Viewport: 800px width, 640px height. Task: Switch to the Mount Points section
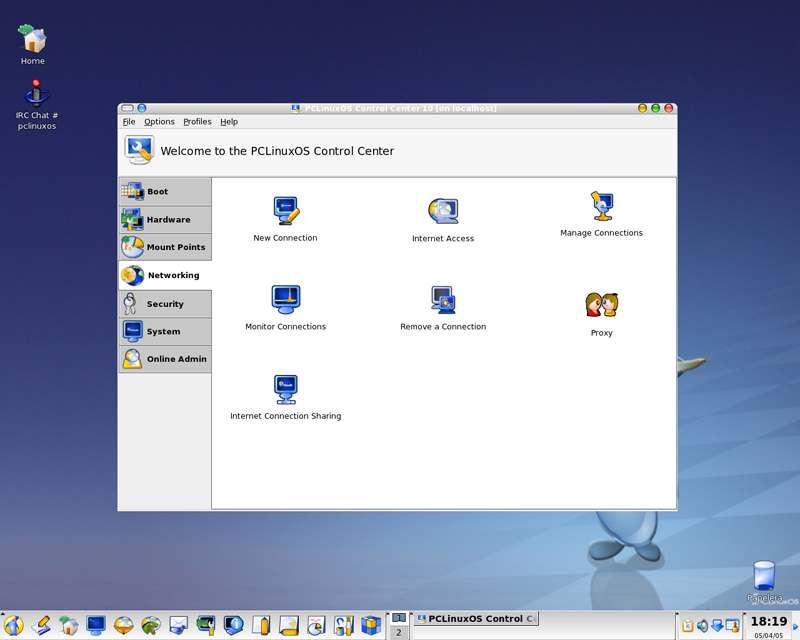point(165,247)
